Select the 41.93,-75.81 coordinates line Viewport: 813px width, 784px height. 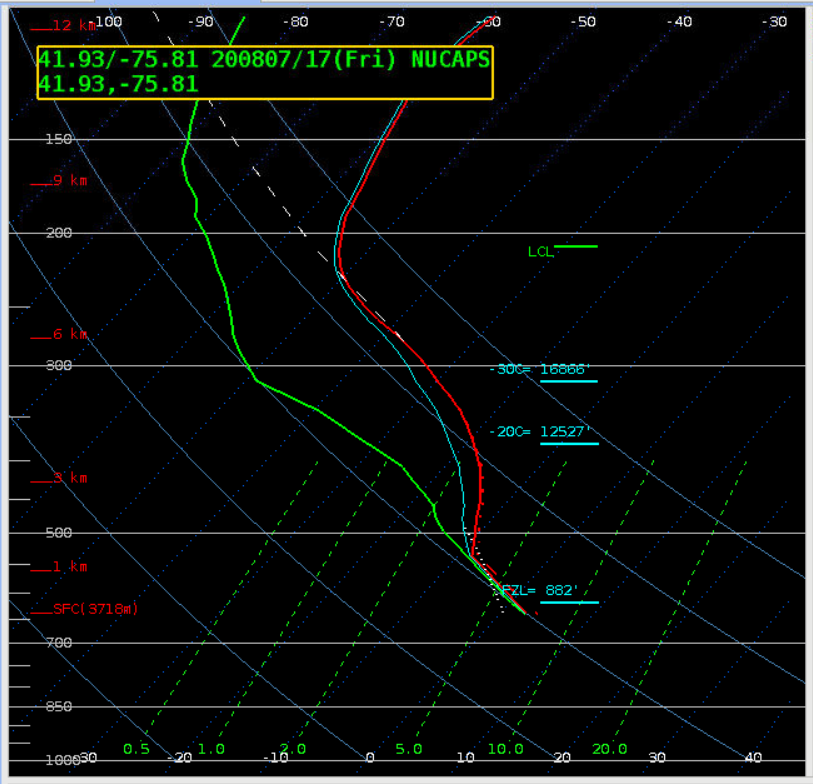point(118,85)
